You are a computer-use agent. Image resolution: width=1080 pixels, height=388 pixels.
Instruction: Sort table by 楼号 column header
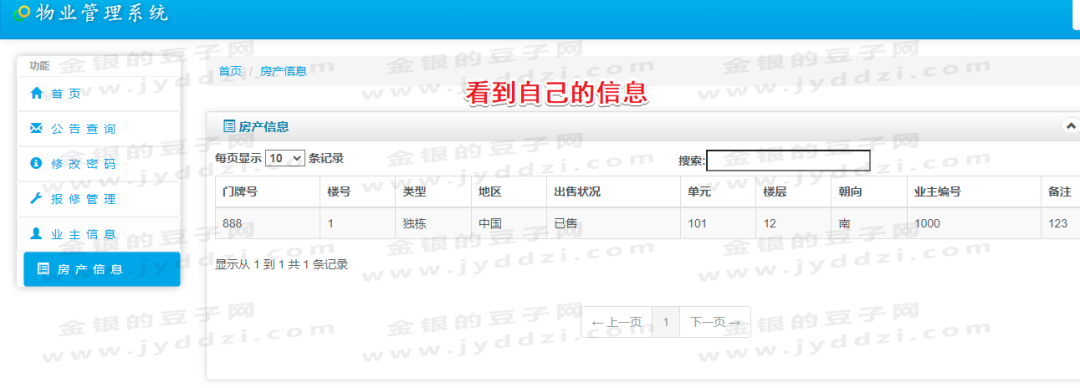tap(357, 192)
